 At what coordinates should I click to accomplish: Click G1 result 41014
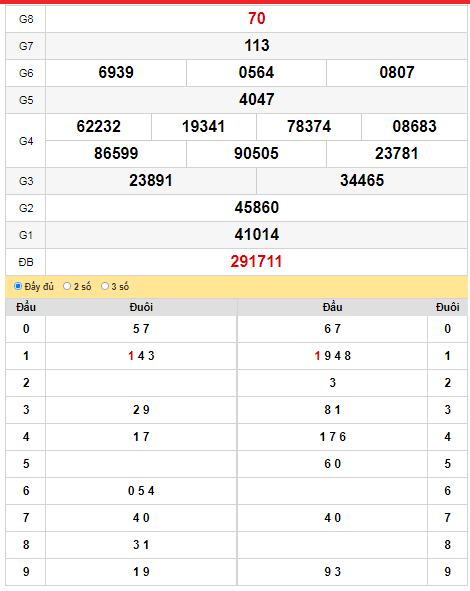tap(256, 234)
